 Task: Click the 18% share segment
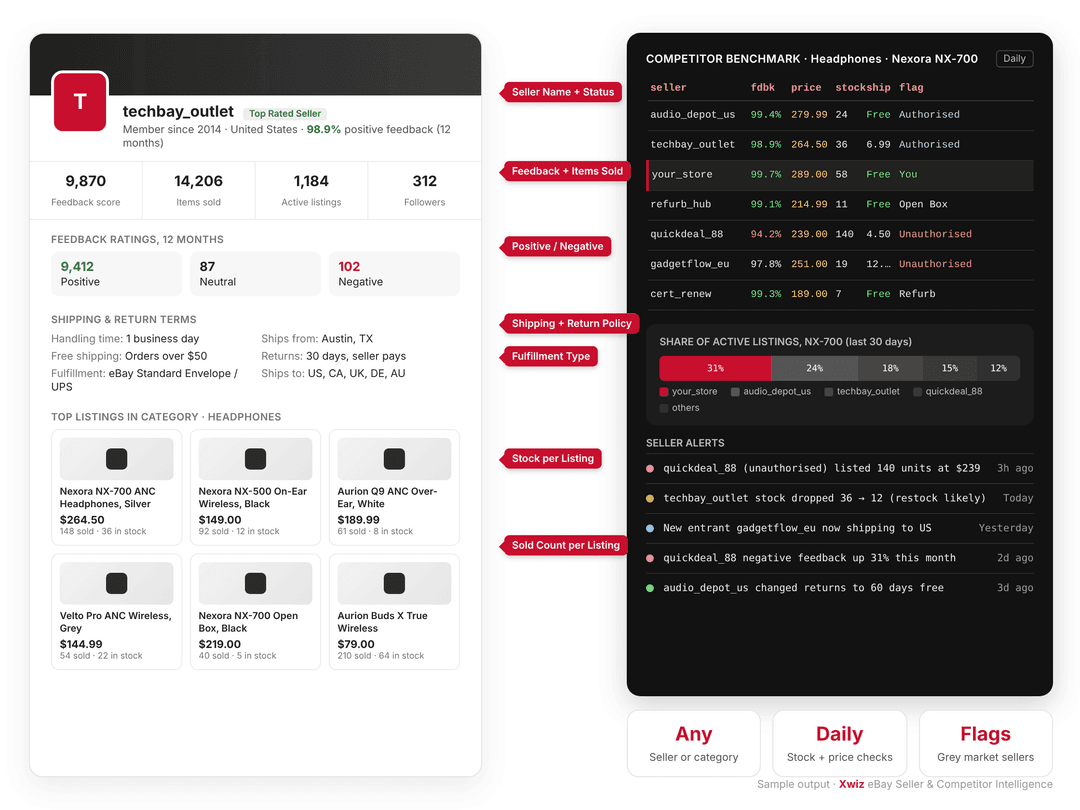pos(890,368)
